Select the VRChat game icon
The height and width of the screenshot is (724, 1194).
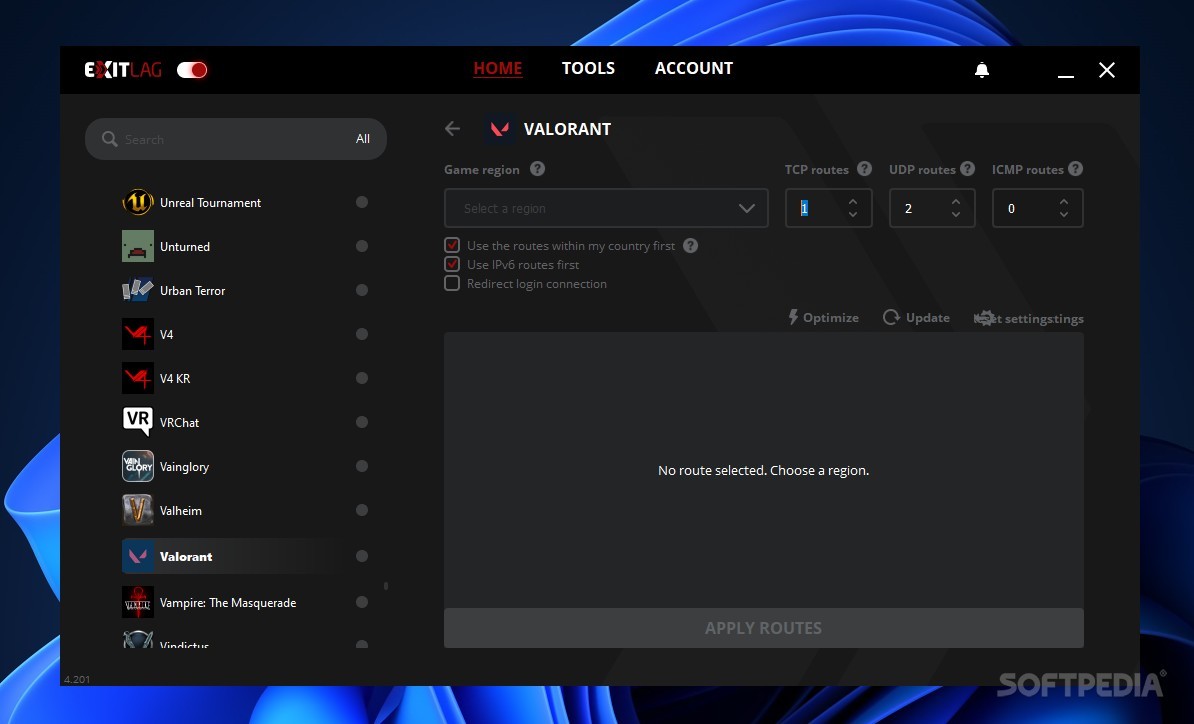(x=138, y=422)
